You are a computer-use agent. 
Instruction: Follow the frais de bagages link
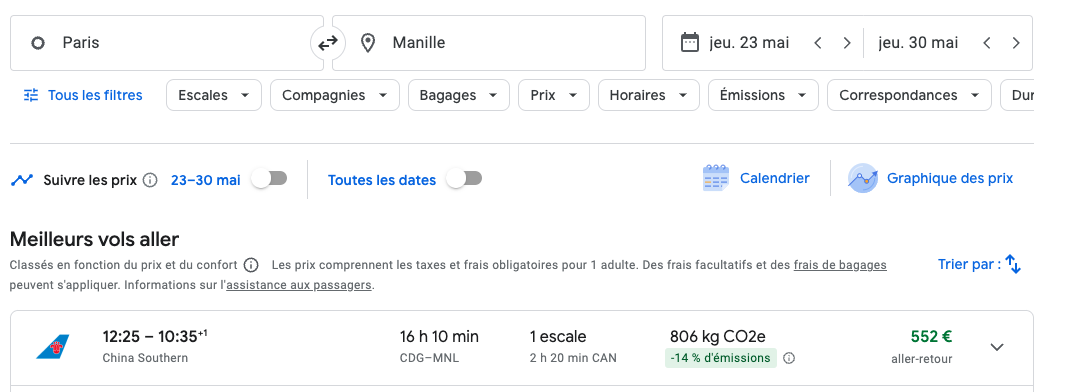click(840, 265)
